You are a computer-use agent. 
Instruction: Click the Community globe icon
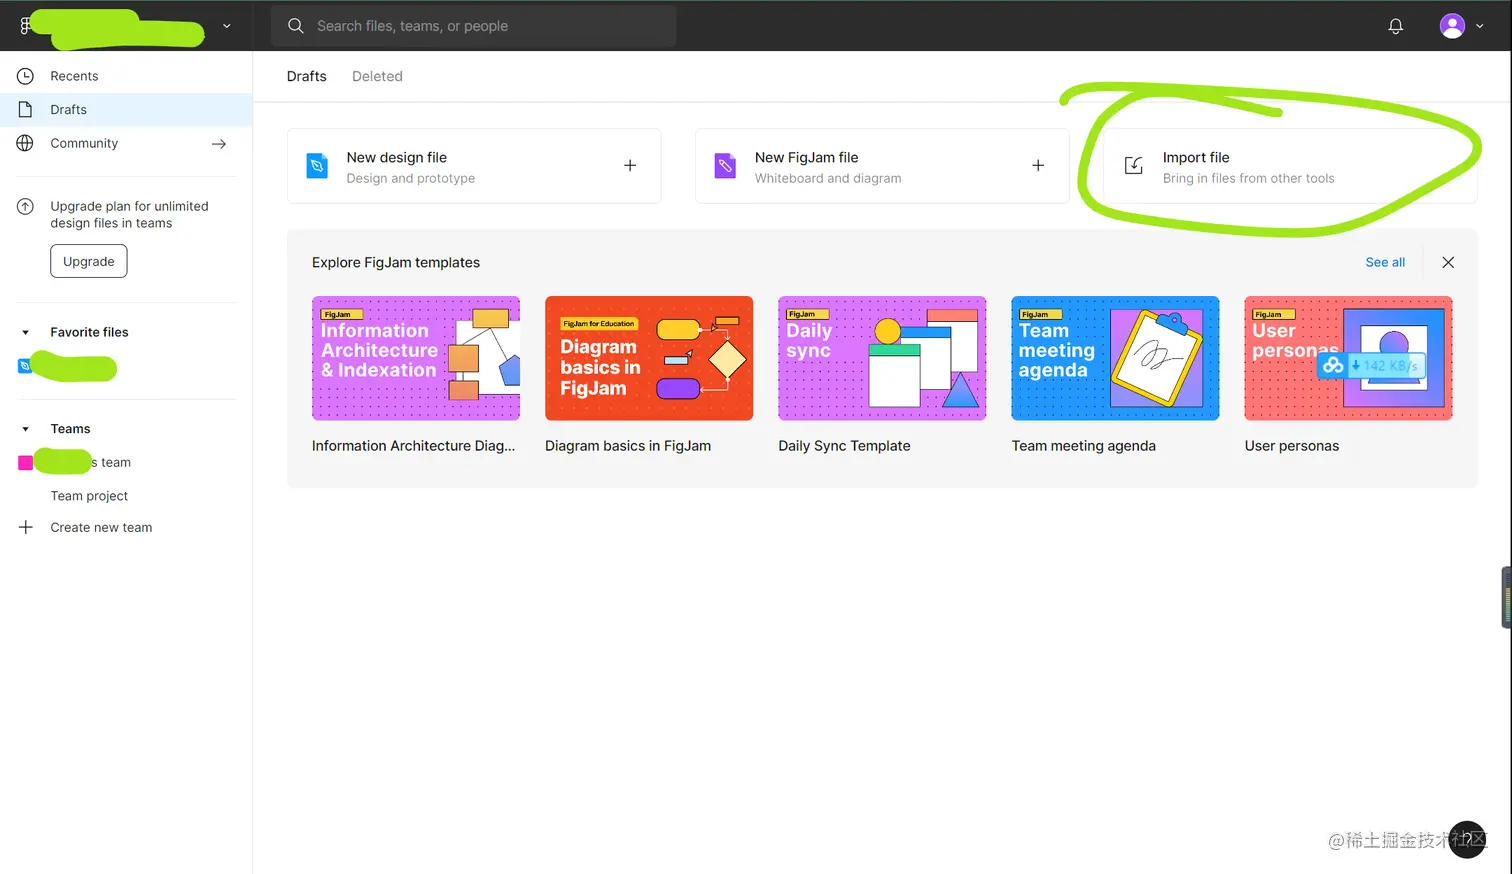[25, 143]
